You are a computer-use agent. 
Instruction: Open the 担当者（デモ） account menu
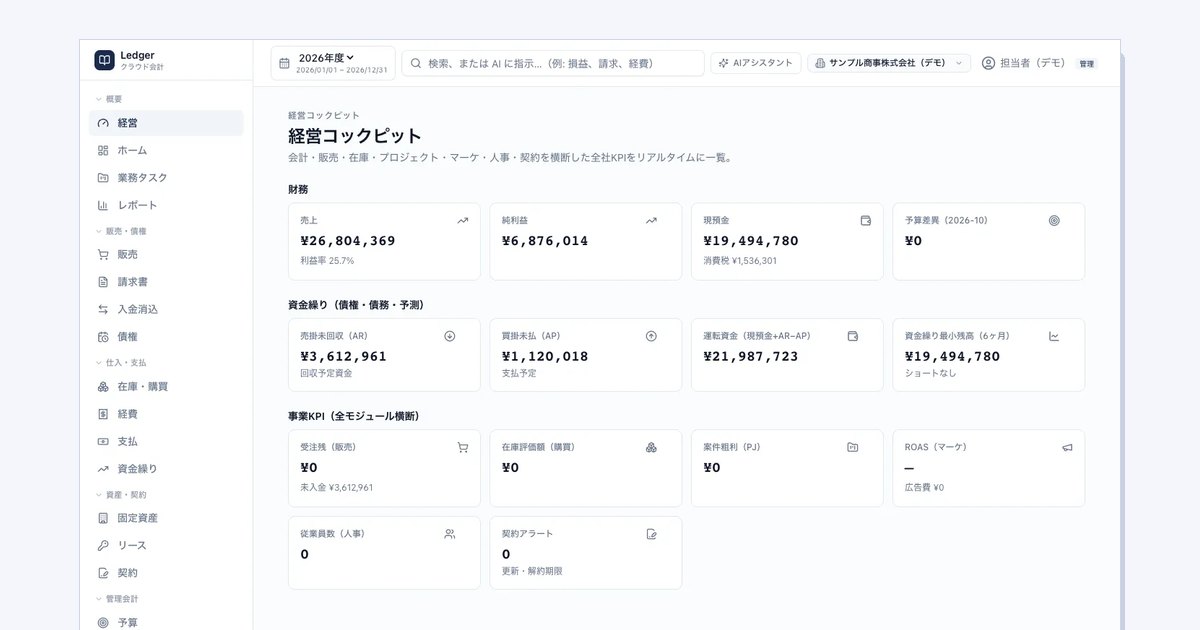click(1022, 63)
